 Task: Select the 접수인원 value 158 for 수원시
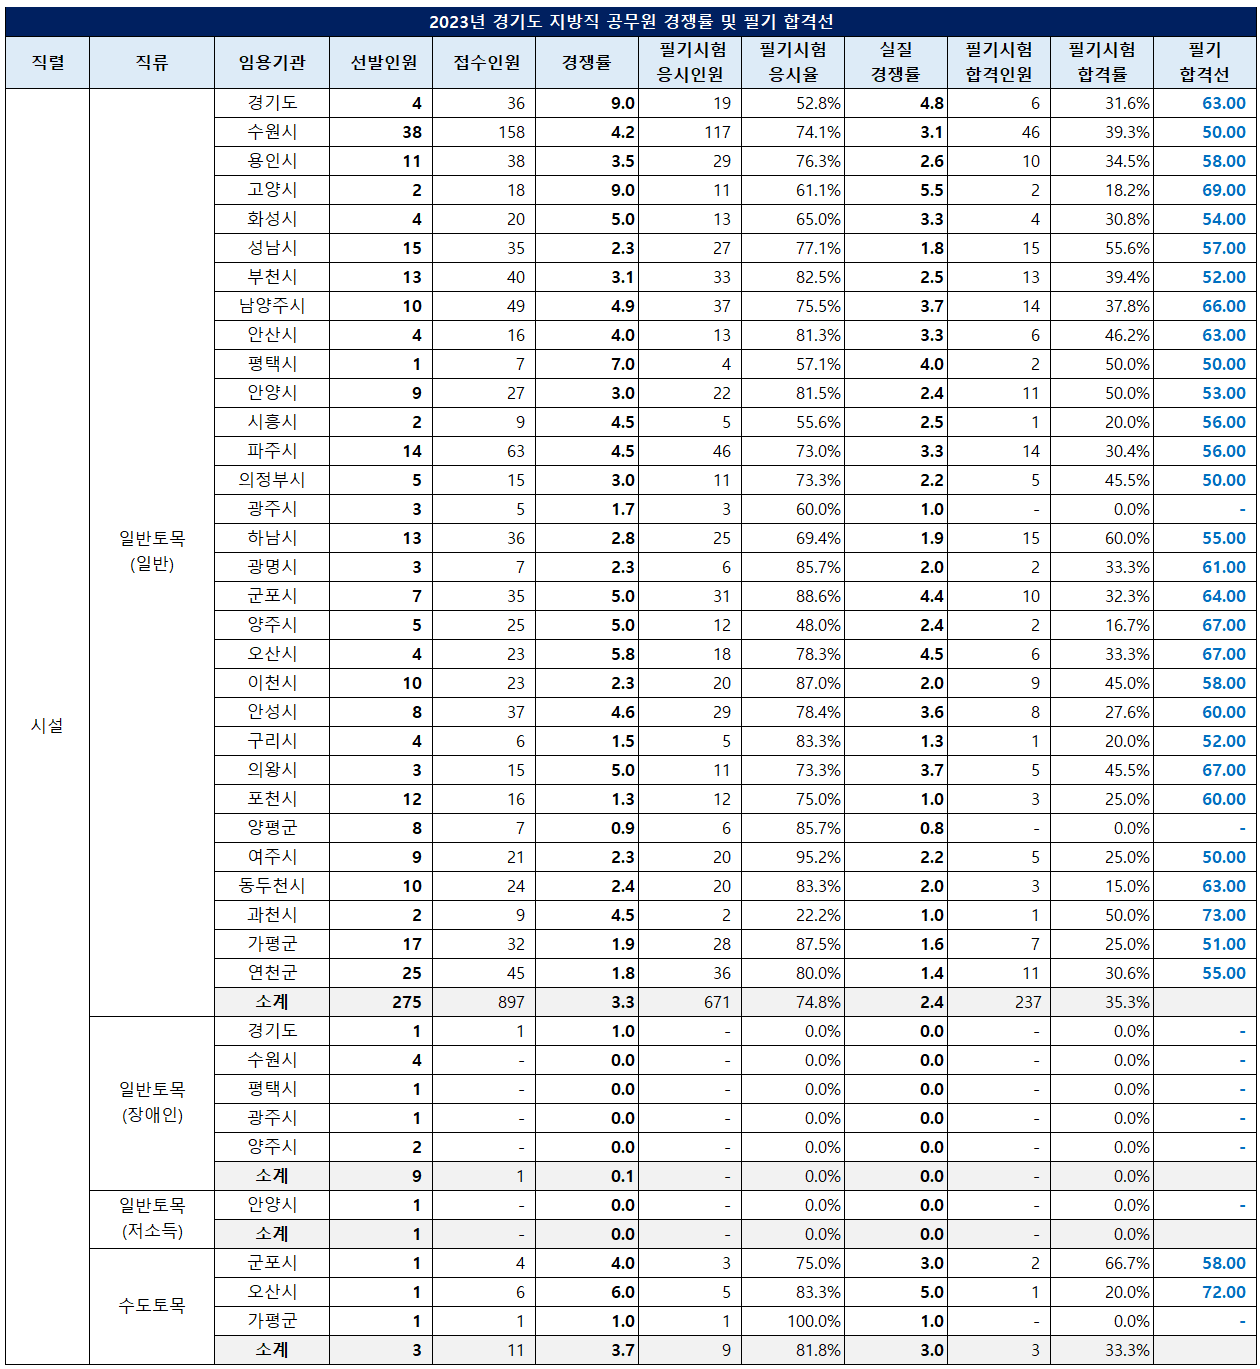point(511,132)
